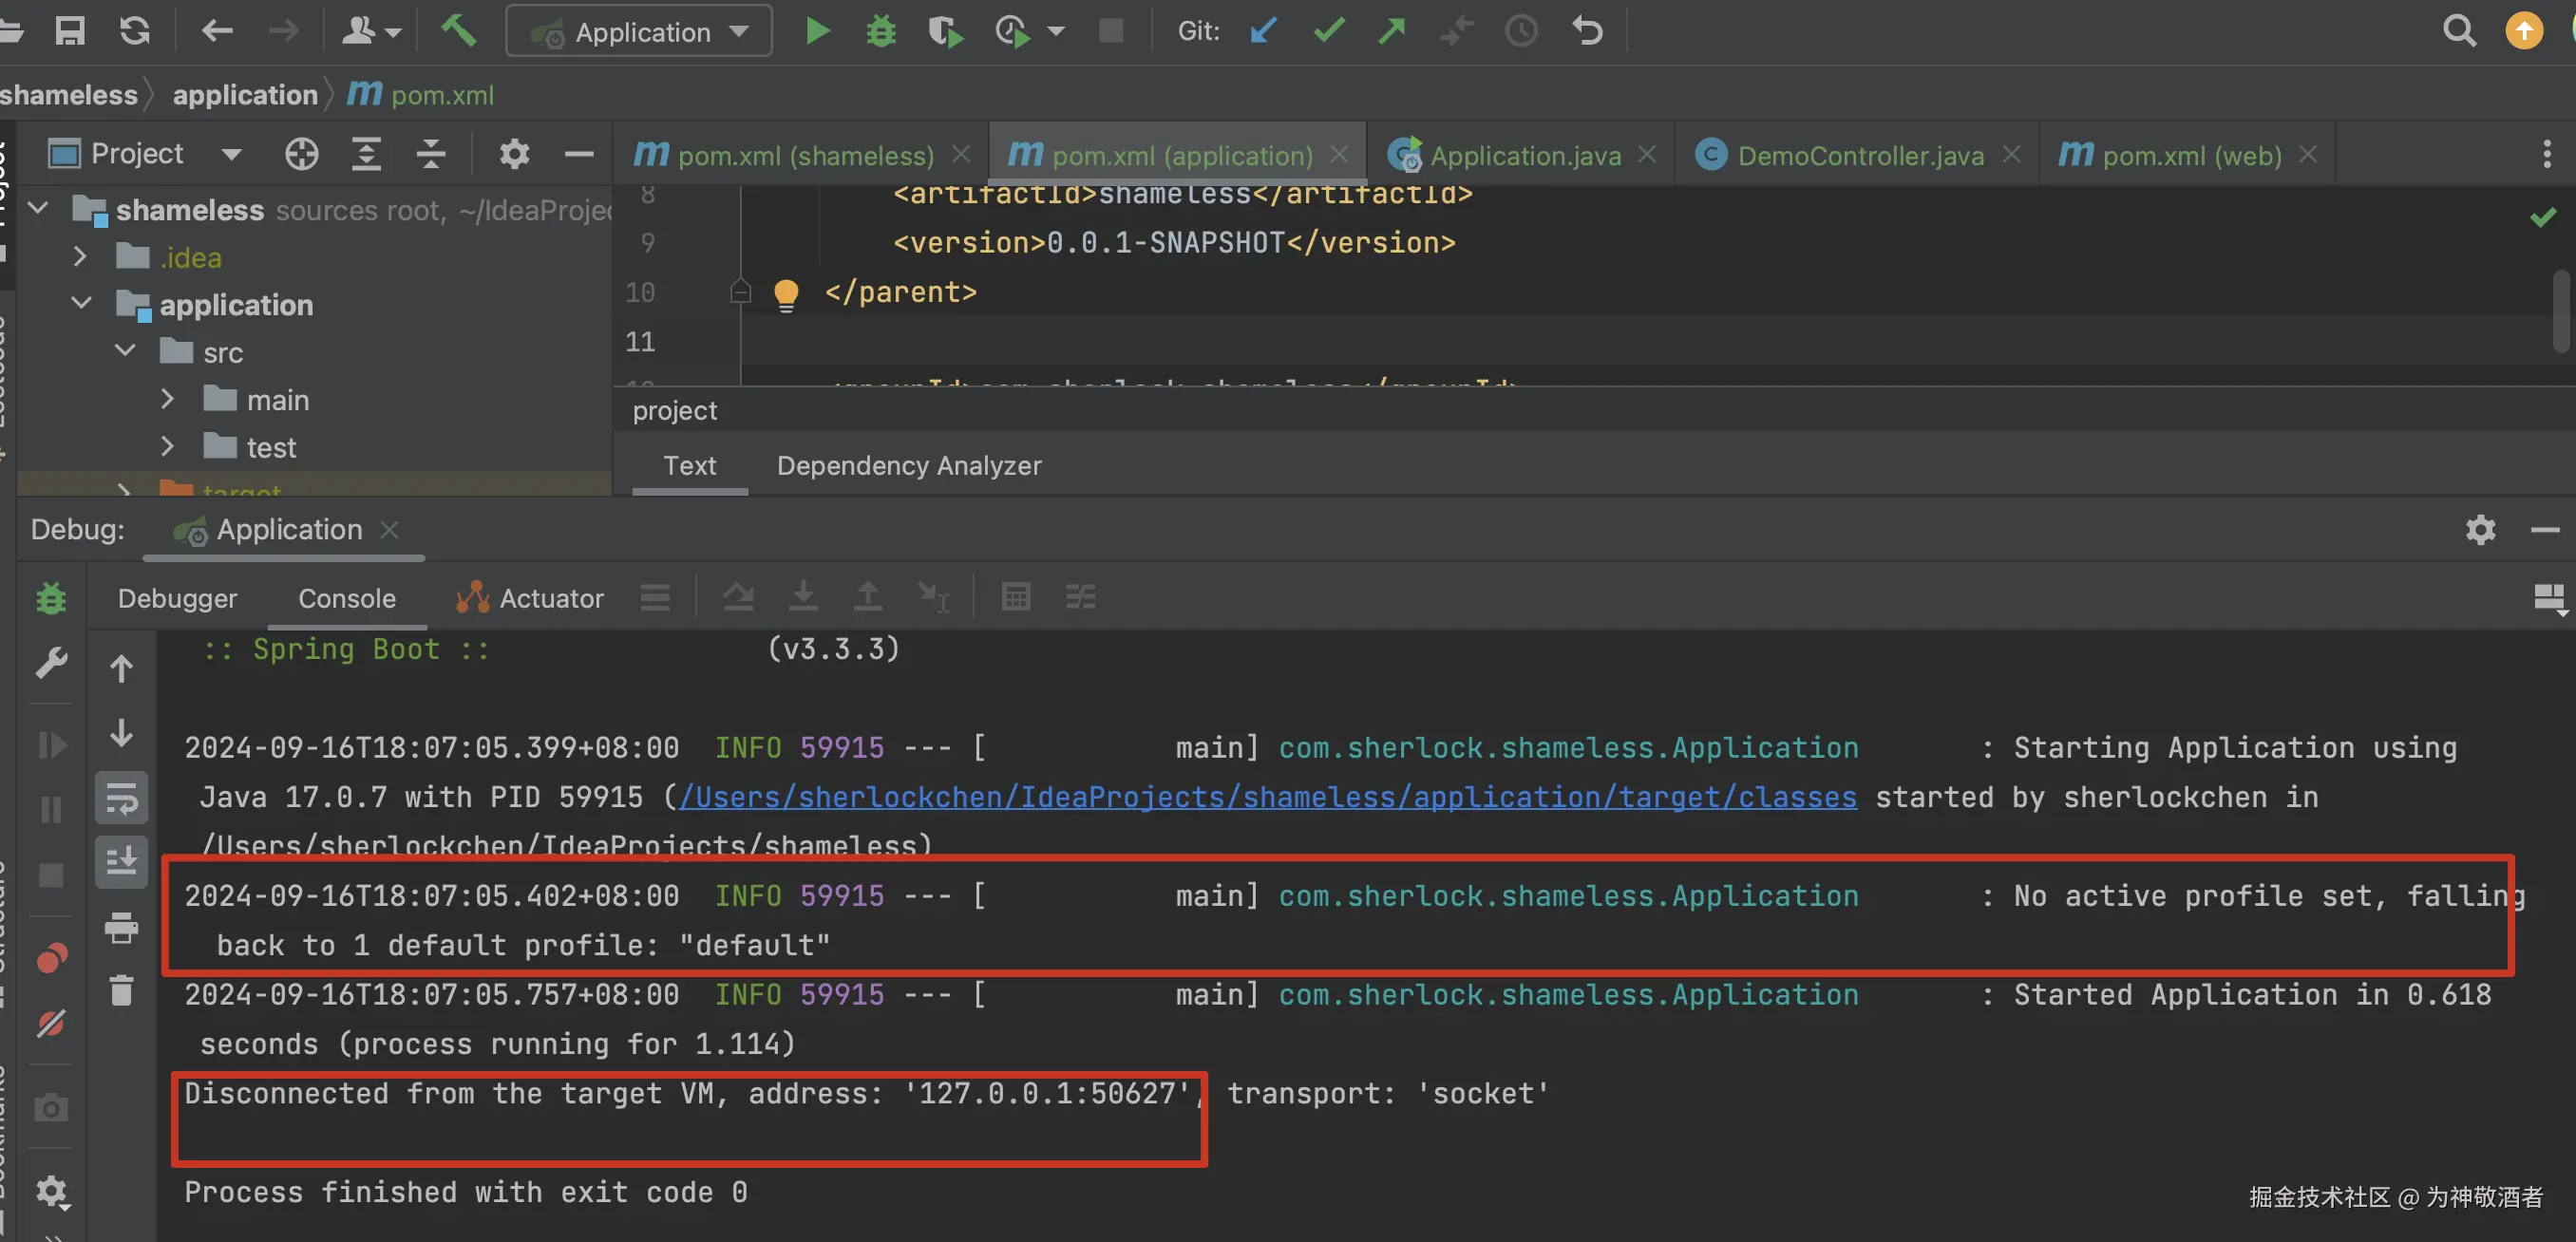
Task: Switch to the Debugger tab
Action: point(177,598)
